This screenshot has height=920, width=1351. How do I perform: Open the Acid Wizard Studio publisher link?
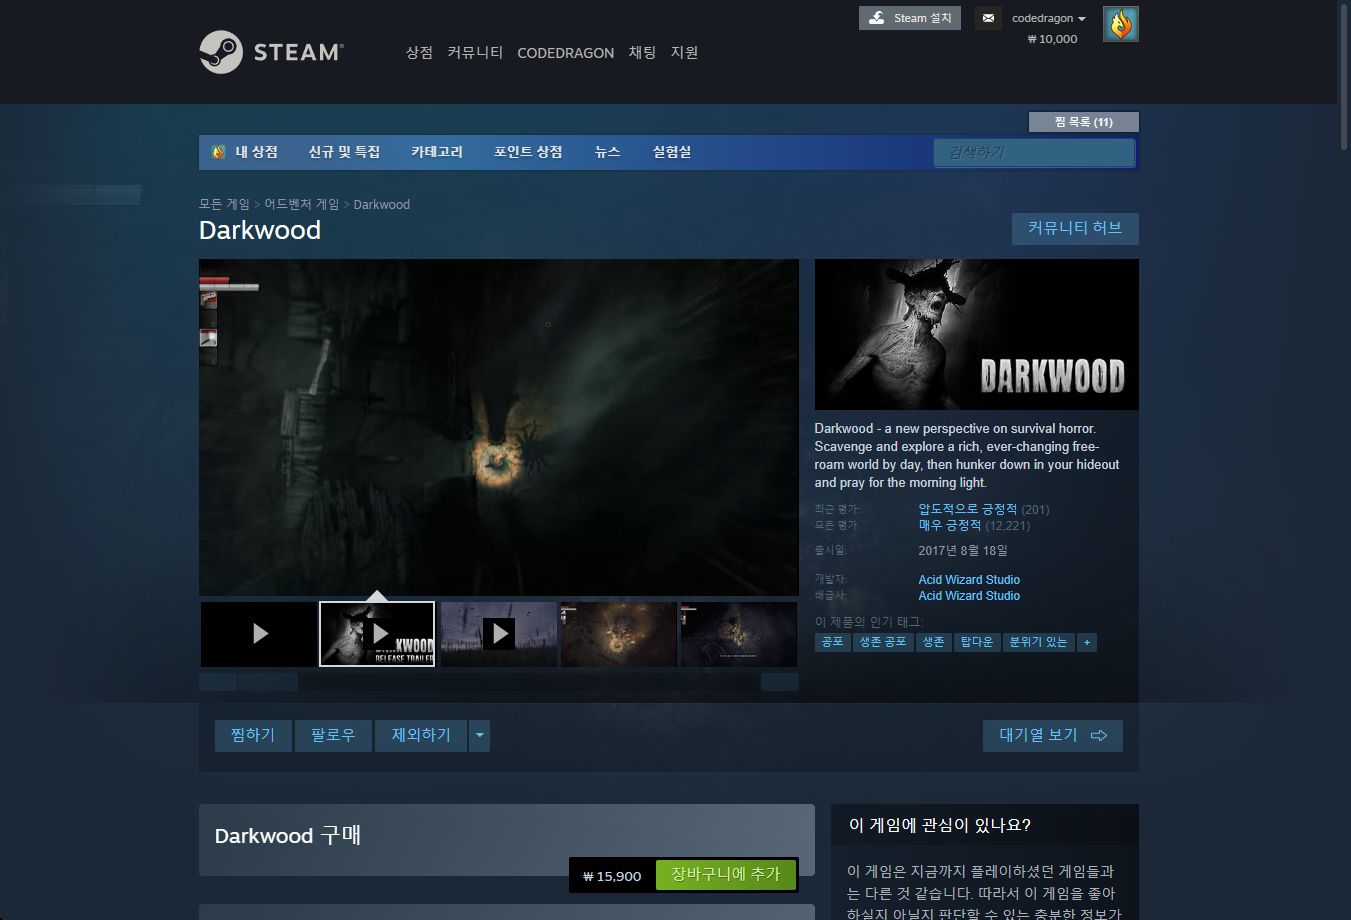pos(969,596)
